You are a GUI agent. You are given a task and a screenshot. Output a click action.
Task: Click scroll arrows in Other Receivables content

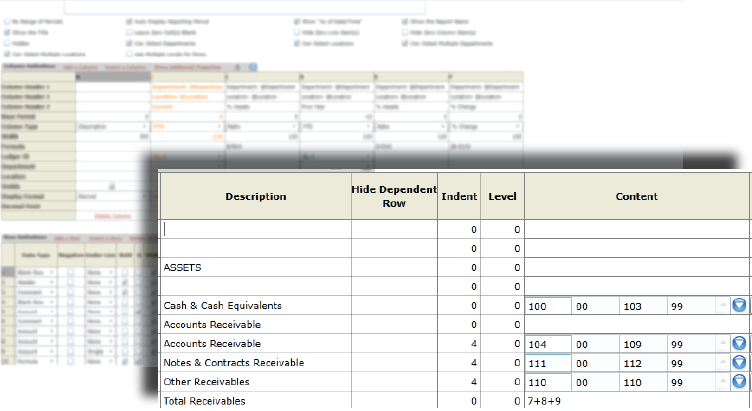click(722, 381)
